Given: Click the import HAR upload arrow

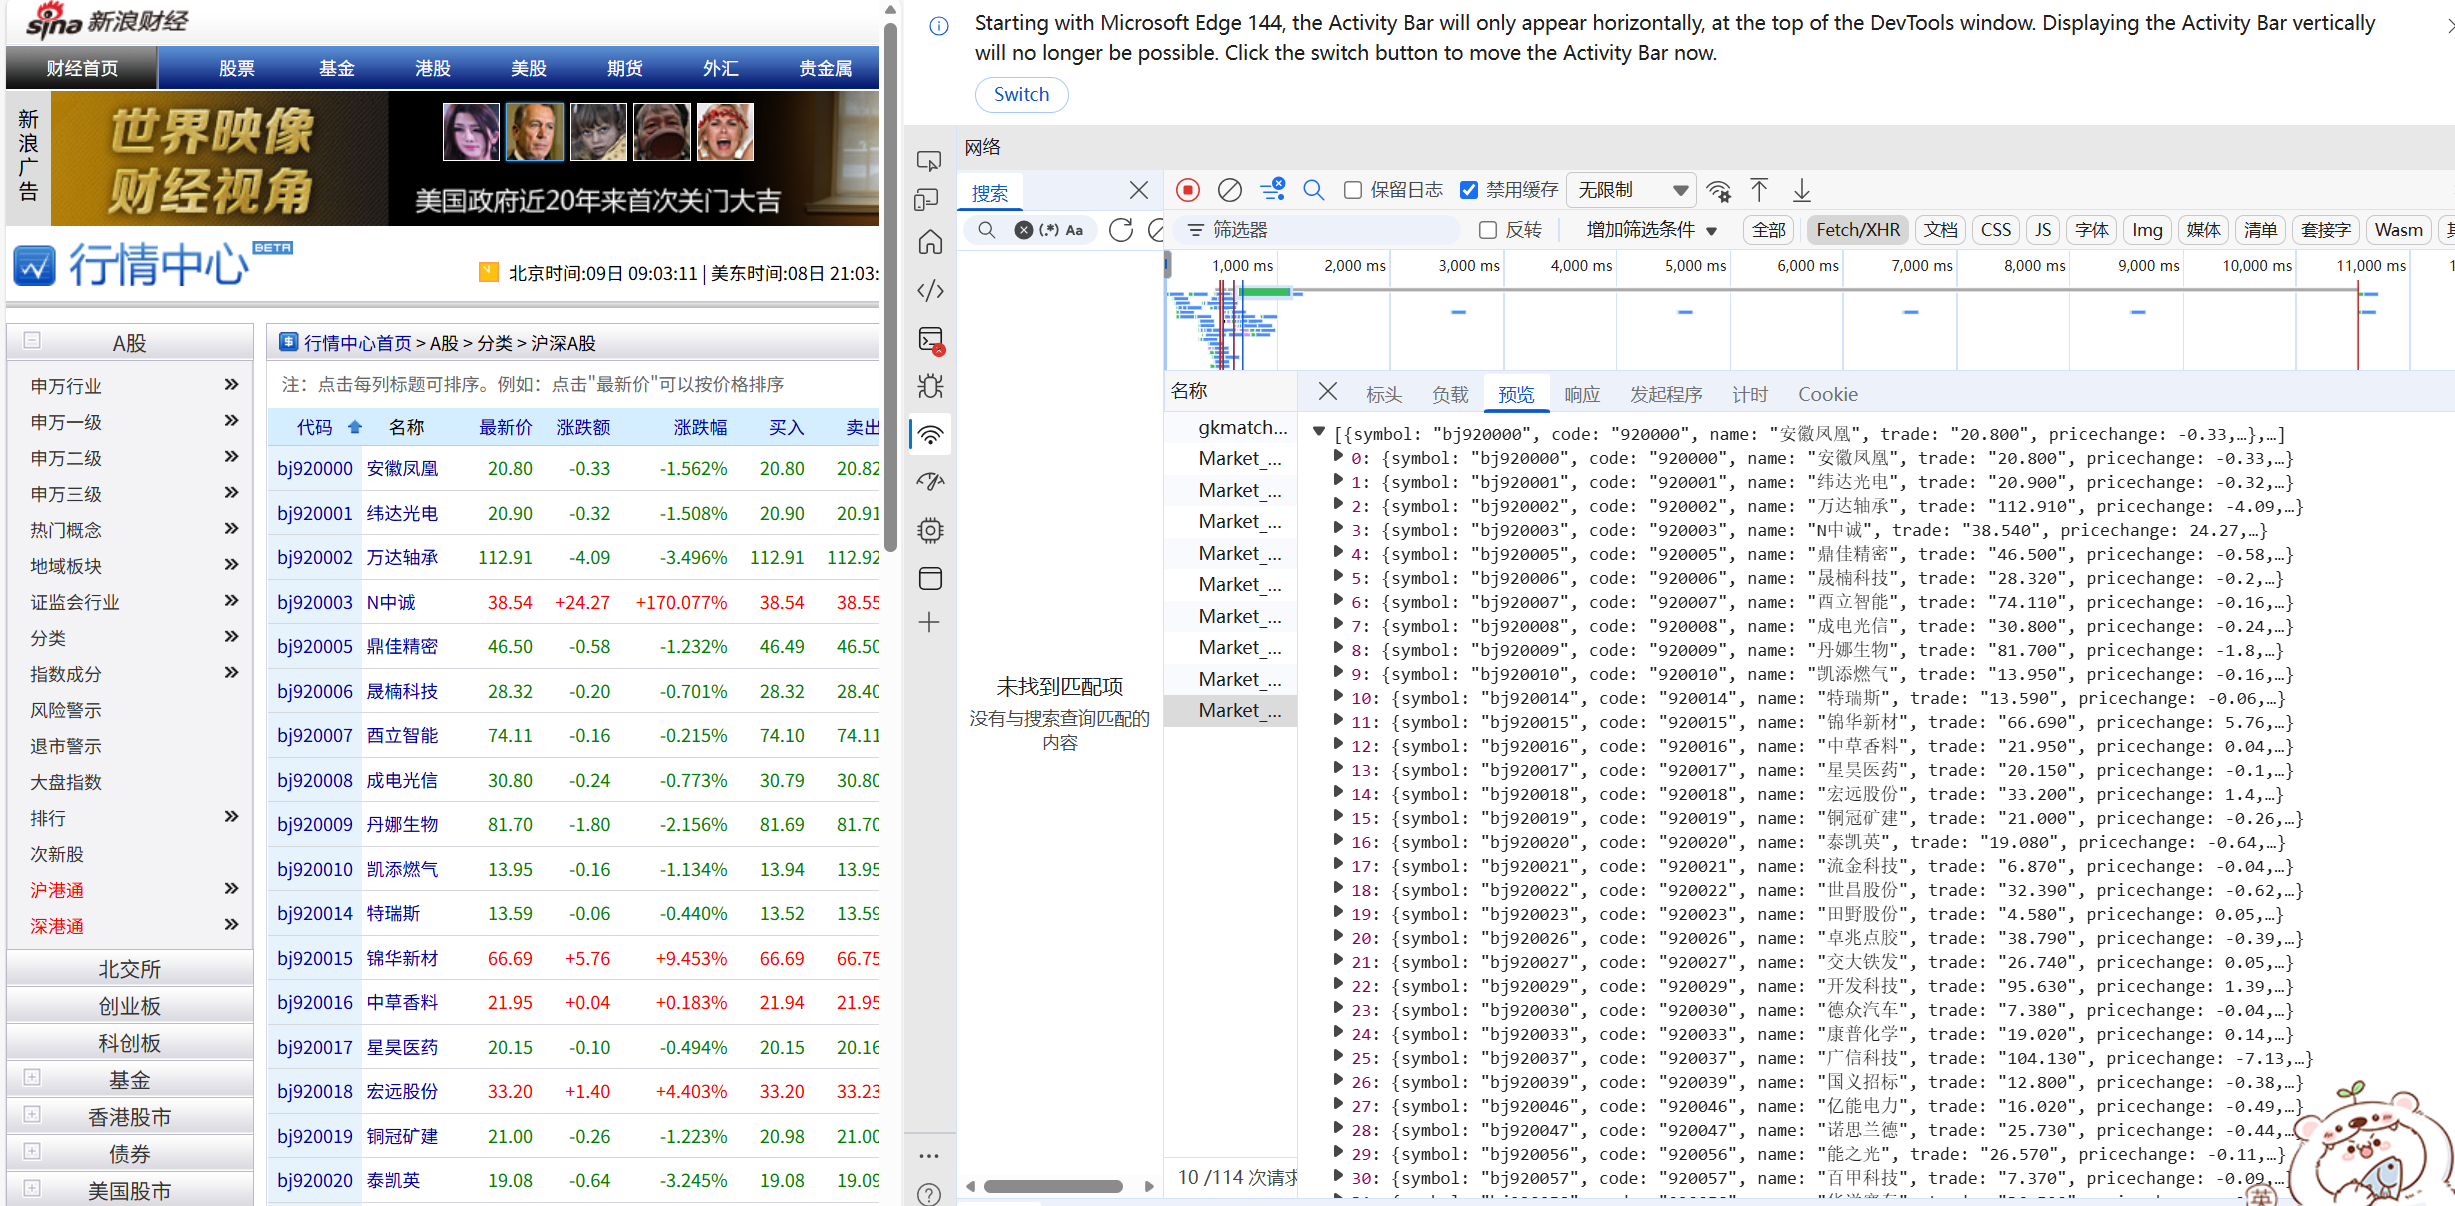Looking at the screenshot, I should point(1759,190).
